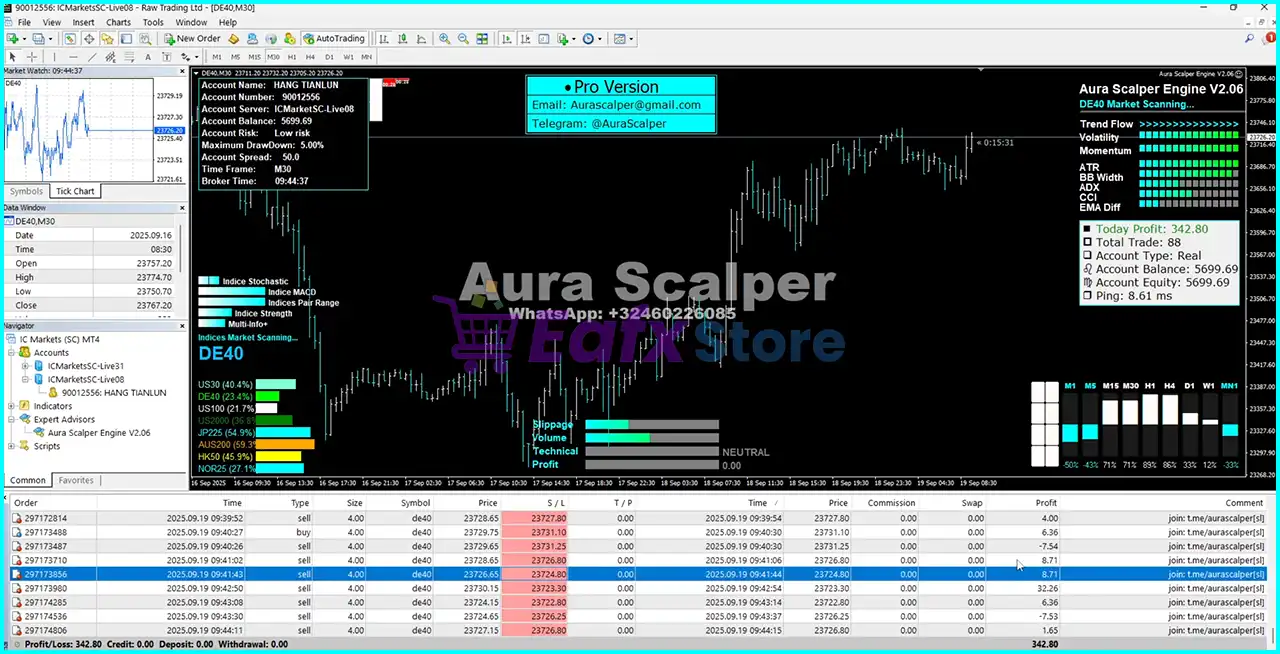This screenshot has height=654, width=1280.
Task: Toggle the Terminal panel toolbar icon
Action: pyautogui.click(x=126, y=39)
